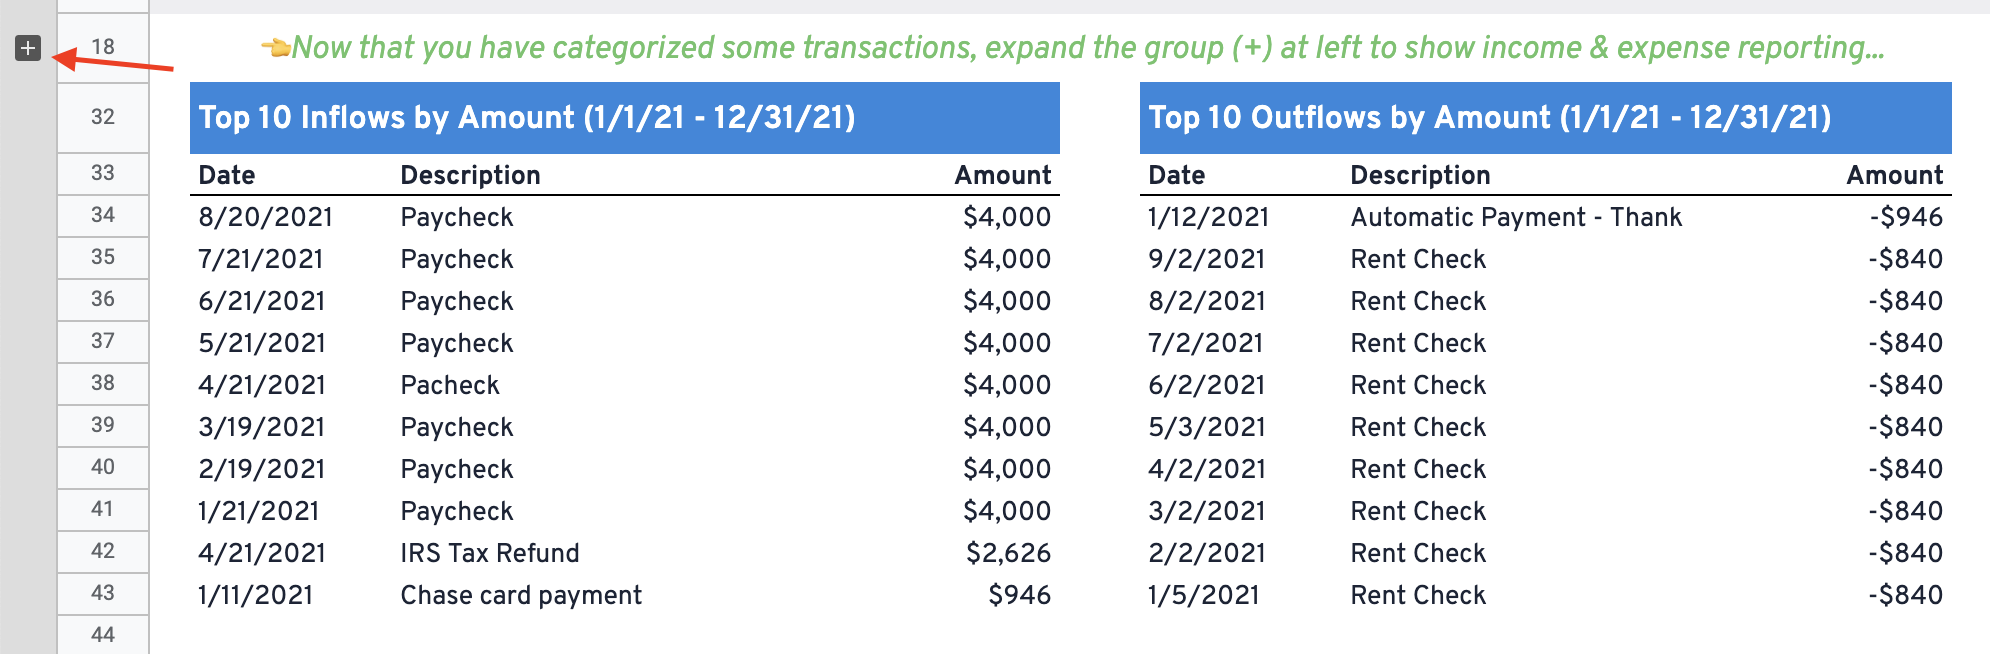Click the -$946 outflow amount

1906,217
